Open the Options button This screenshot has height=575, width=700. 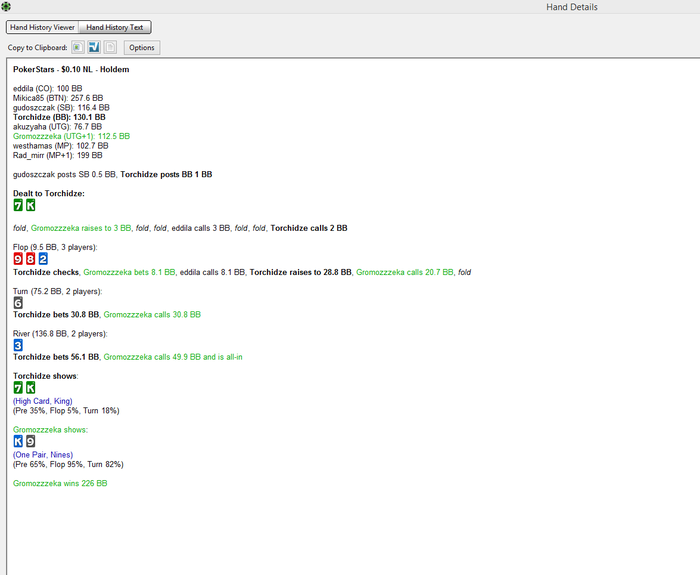click(x=142, y=47)
